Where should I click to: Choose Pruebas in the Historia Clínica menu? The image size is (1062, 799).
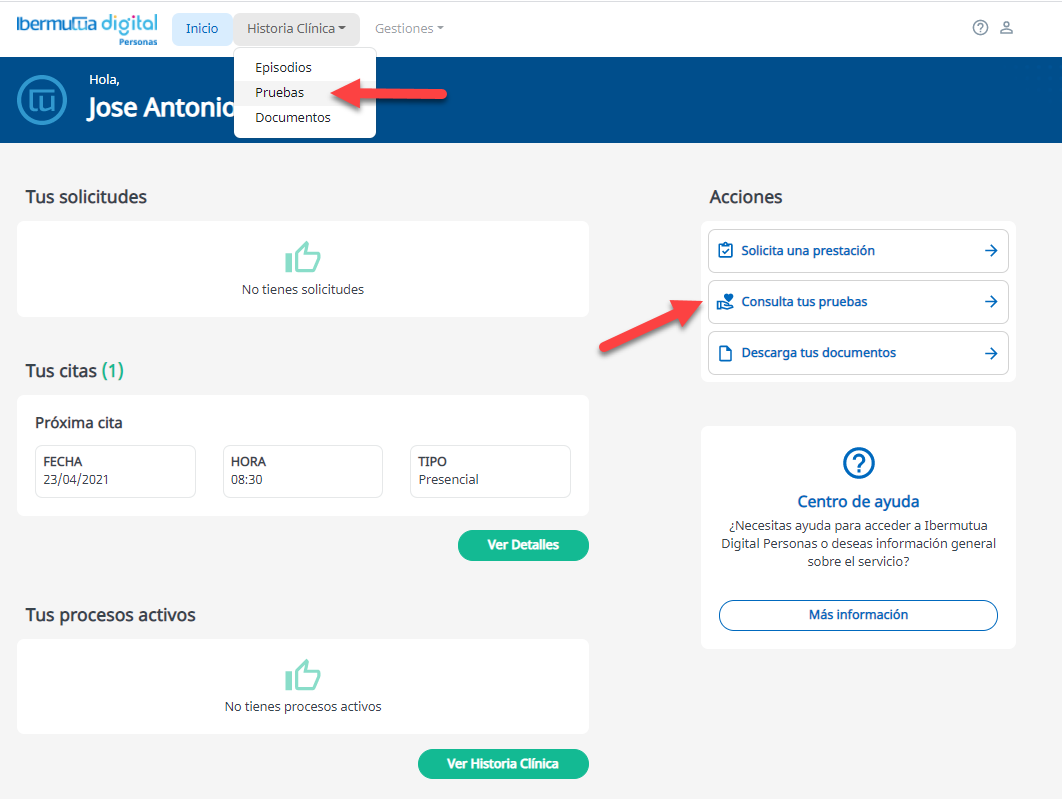click(279, 93)
